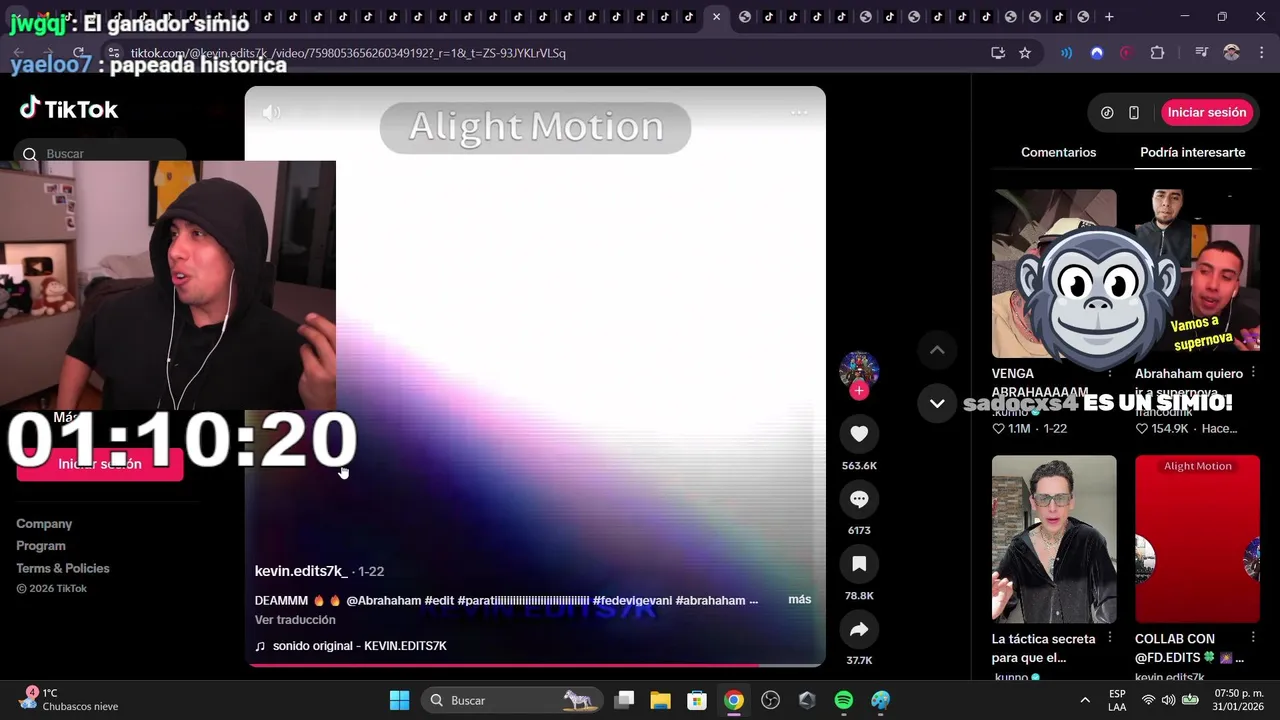Show hidden system tray icons

click(x=1085, y=700)
